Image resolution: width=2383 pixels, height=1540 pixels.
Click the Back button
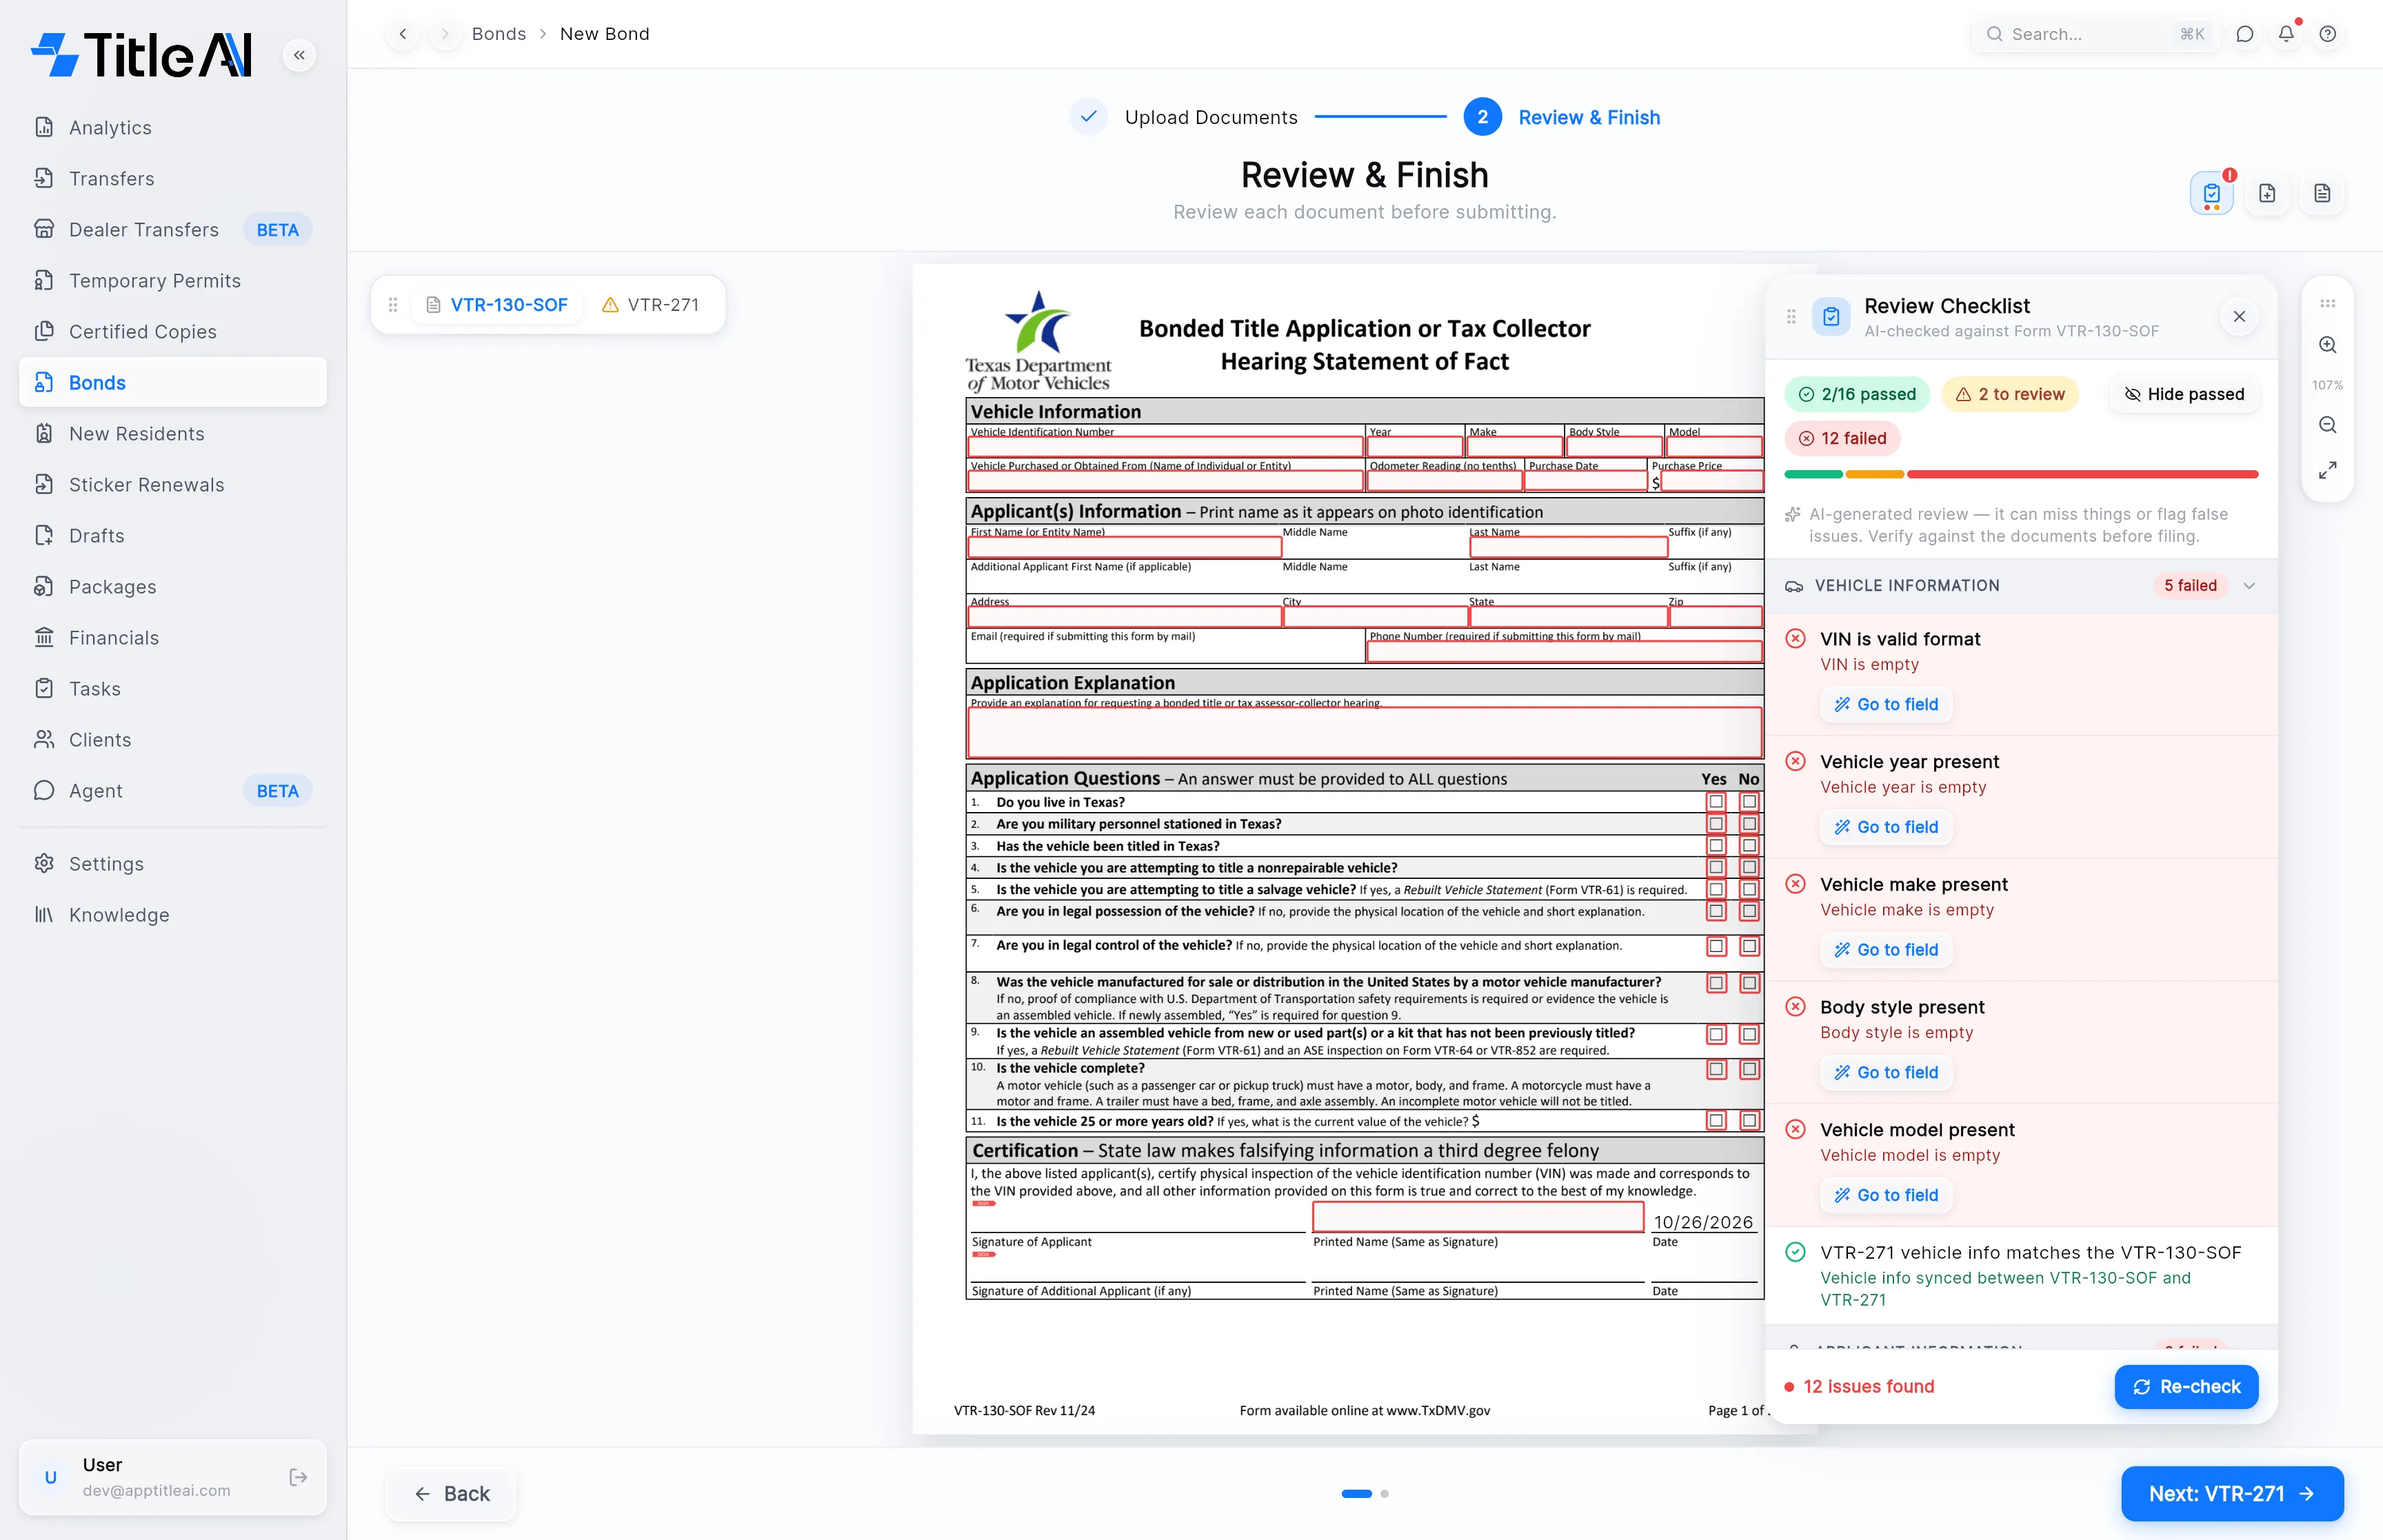click(452, 1494)
